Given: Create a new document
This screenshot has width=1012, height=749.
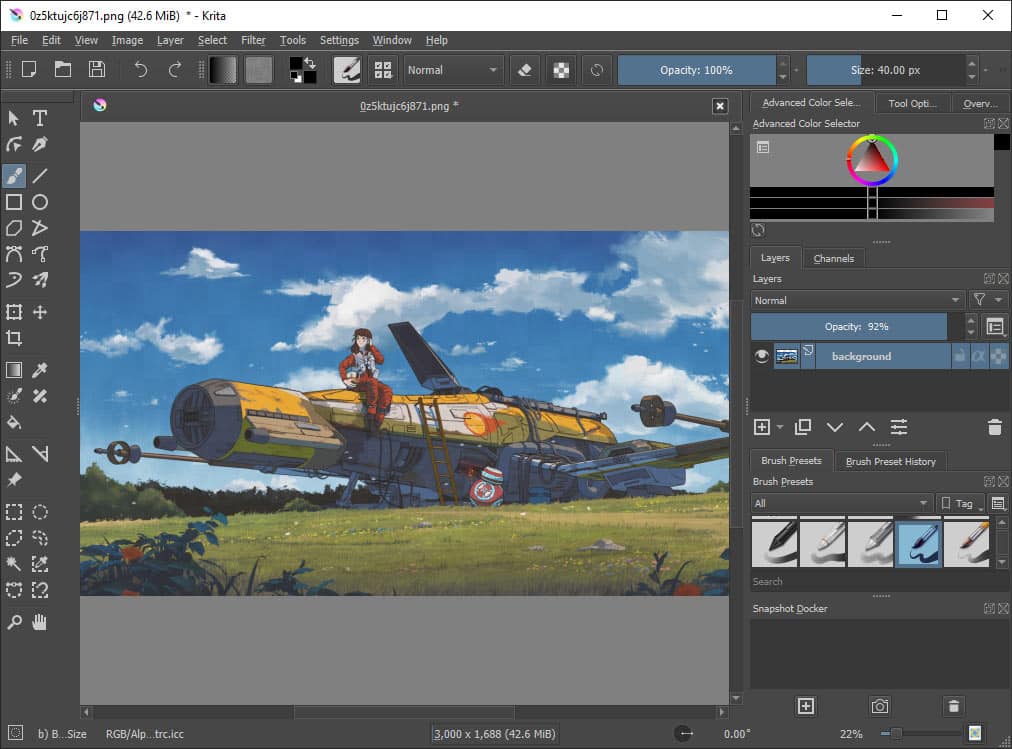Looking at the screenshot, I should click(29, 69).
